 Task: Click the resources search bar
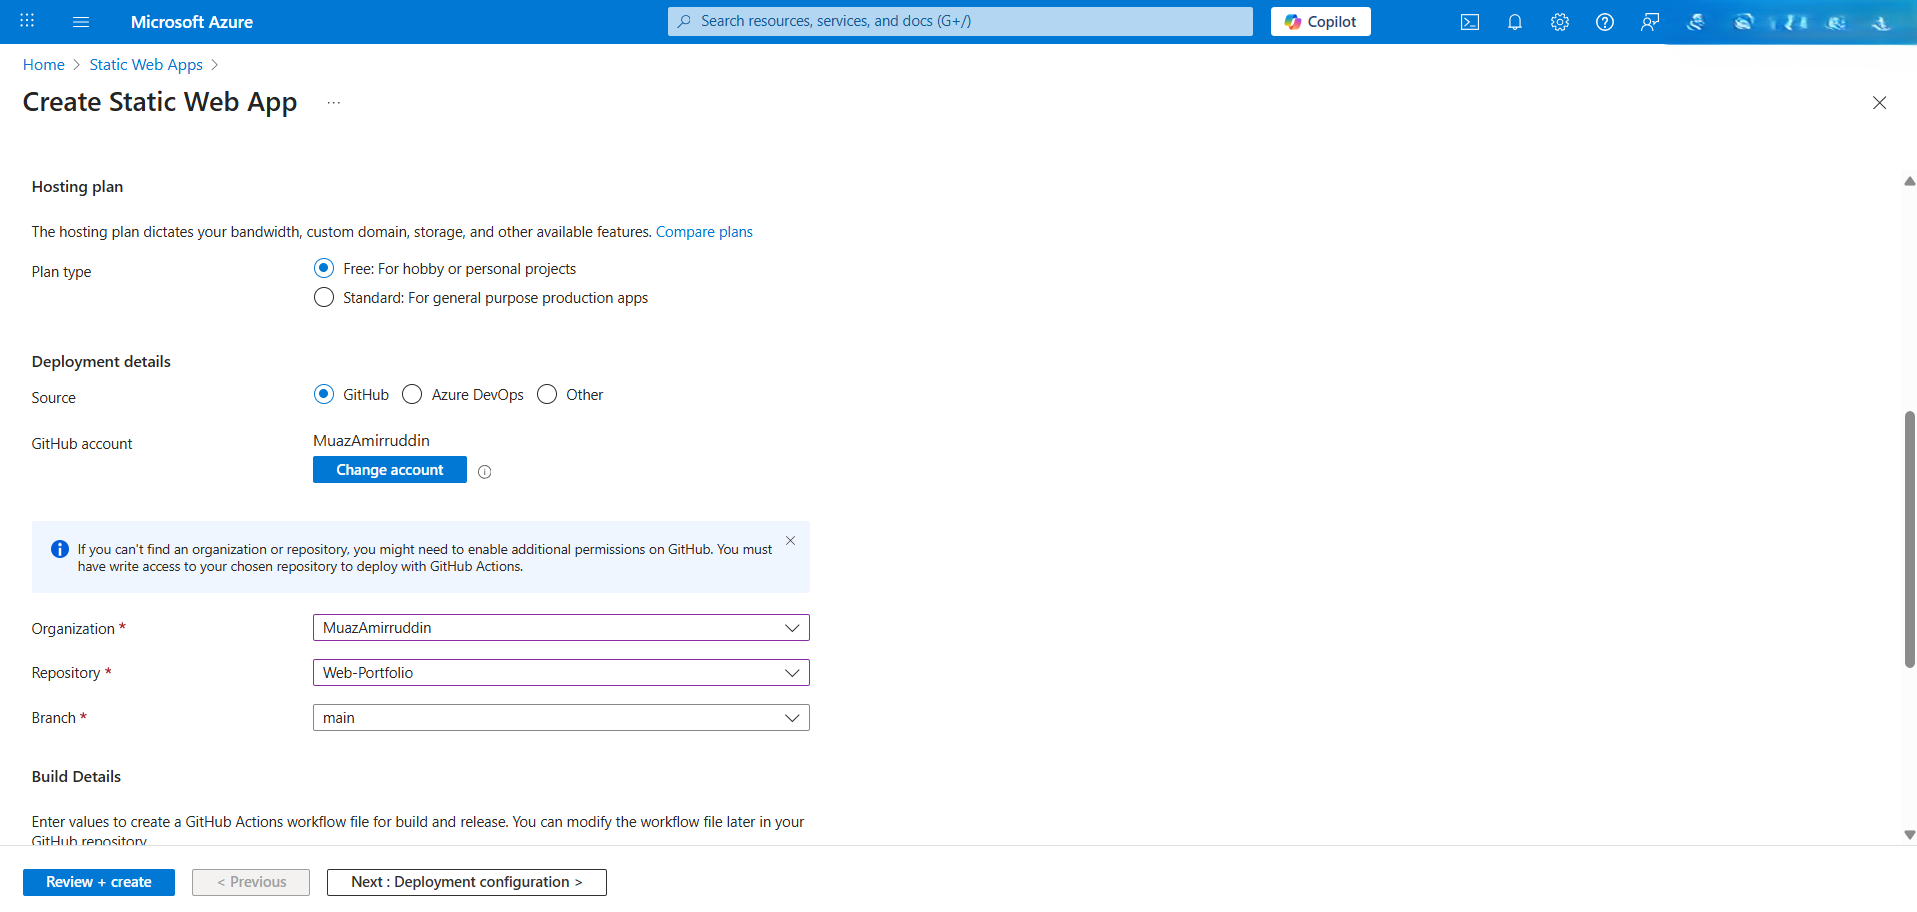(959, 21)
